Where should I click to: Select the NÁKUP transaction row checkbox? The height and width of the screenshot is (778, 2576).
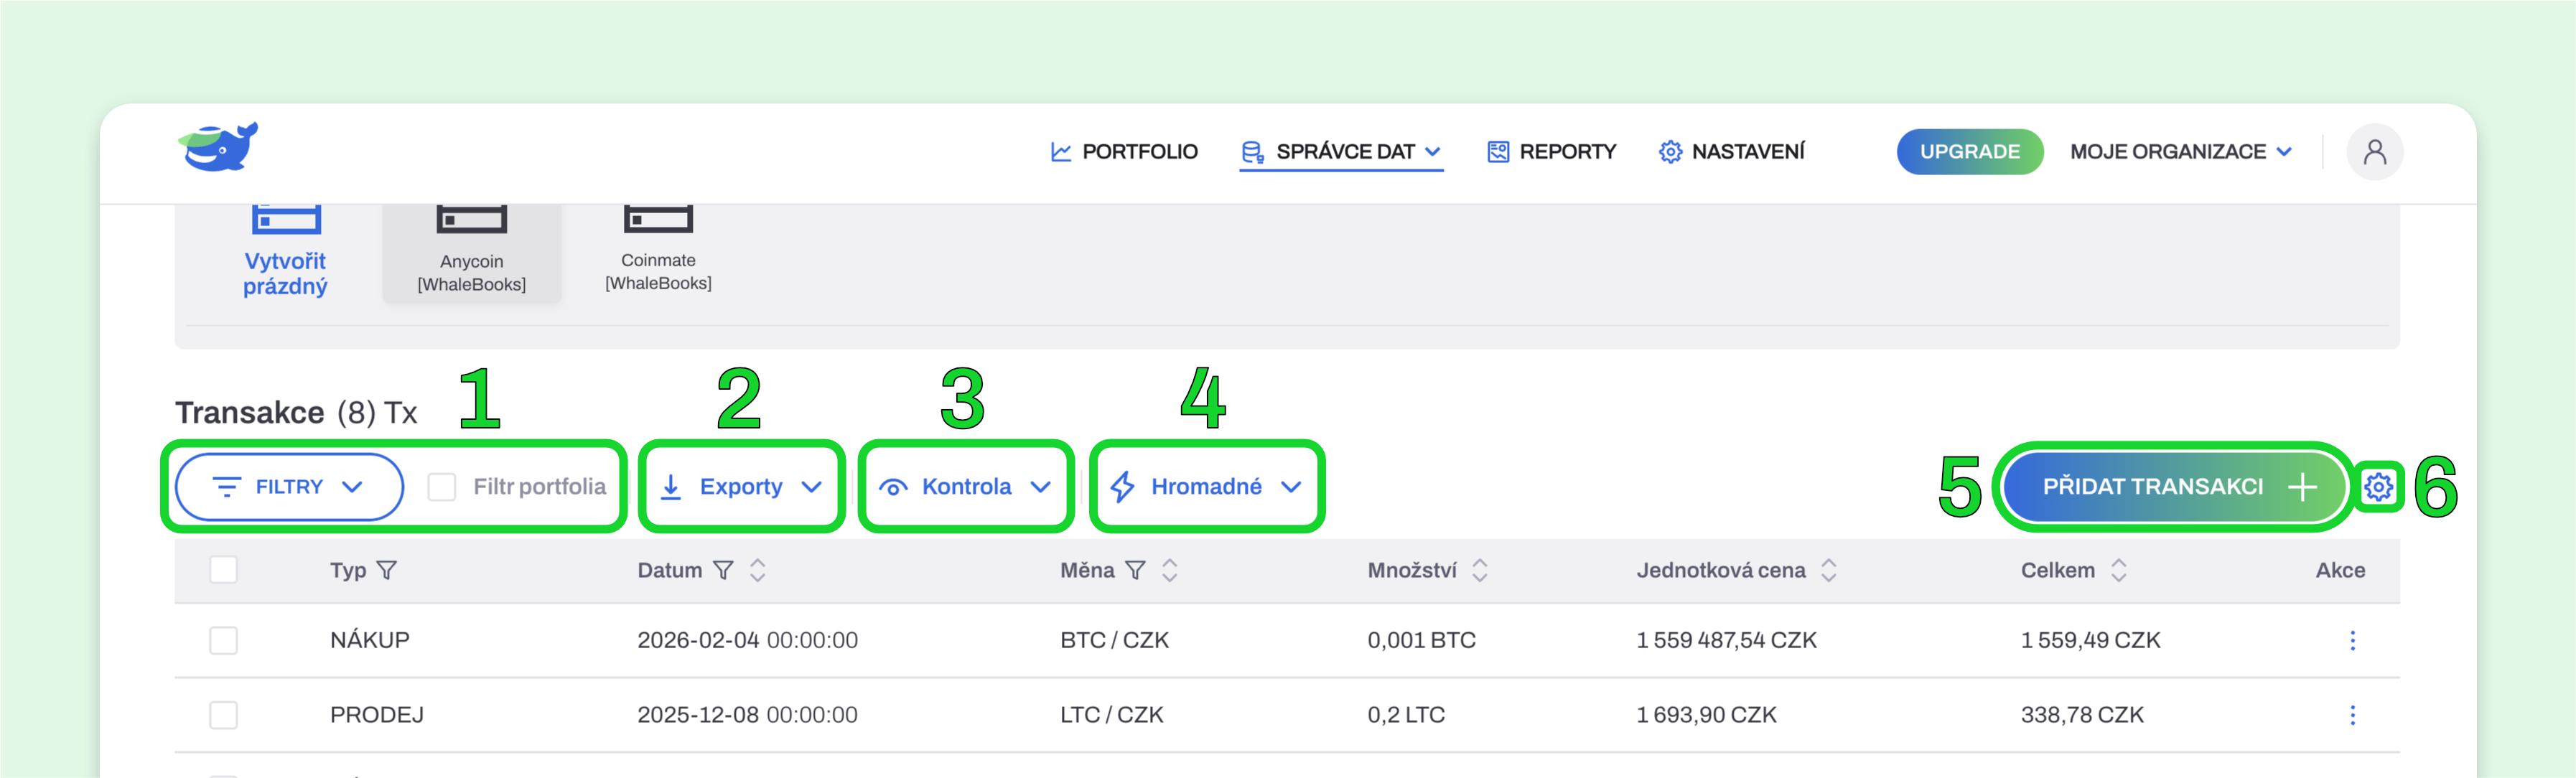click(x=224, y=640)
